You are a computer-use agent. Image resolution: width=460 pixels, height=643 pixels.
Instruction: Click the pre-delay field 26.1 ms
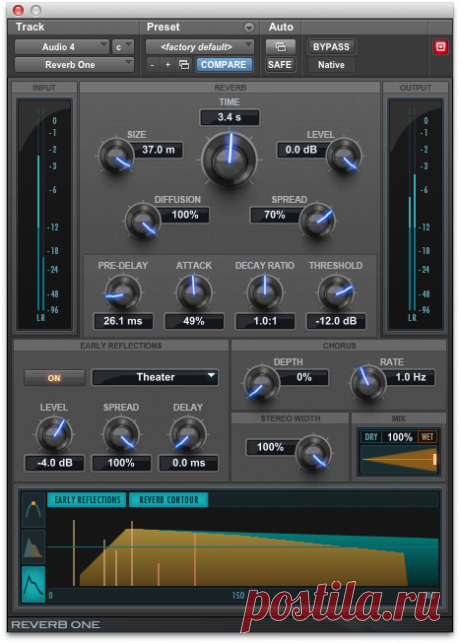[x=123, y=321]
